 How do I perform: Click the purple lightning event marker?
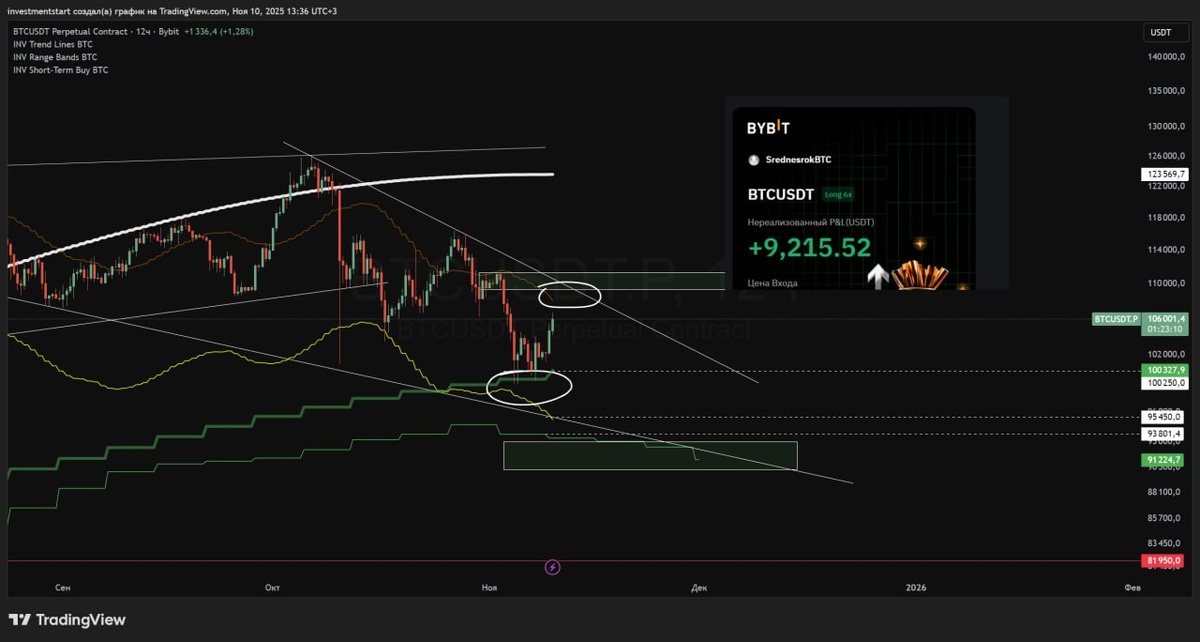click(553, 567)
